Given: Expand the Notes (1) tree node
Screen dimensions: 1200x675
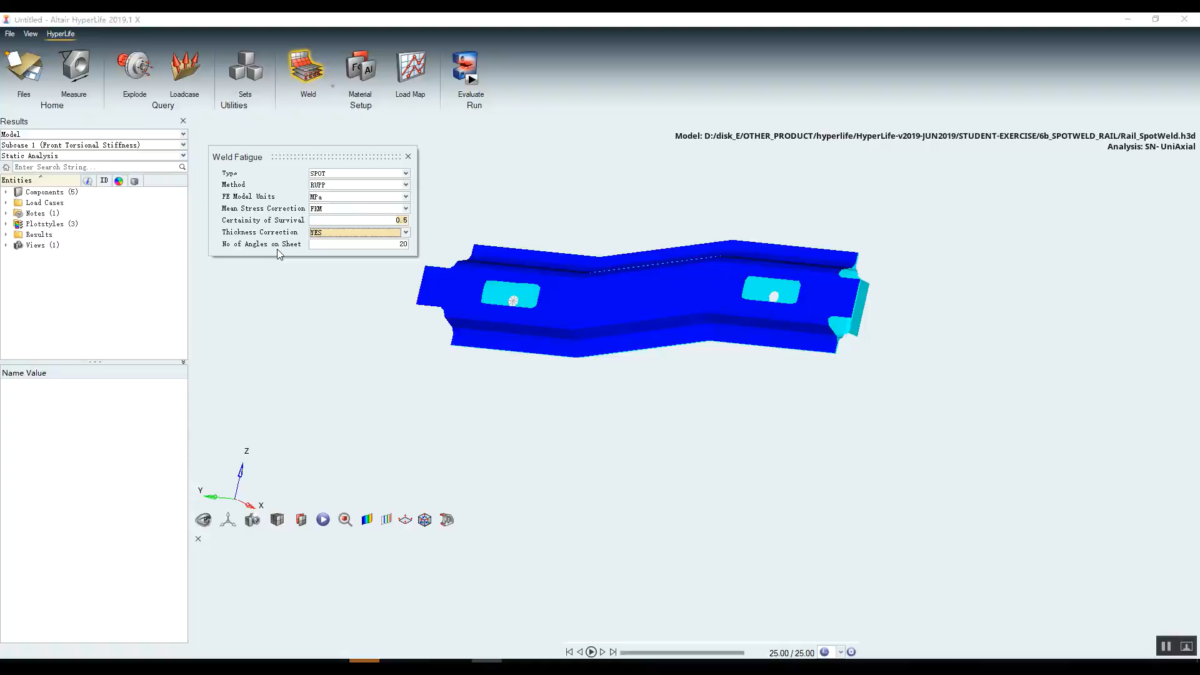Looking at the screenshot, I should 6,213.
